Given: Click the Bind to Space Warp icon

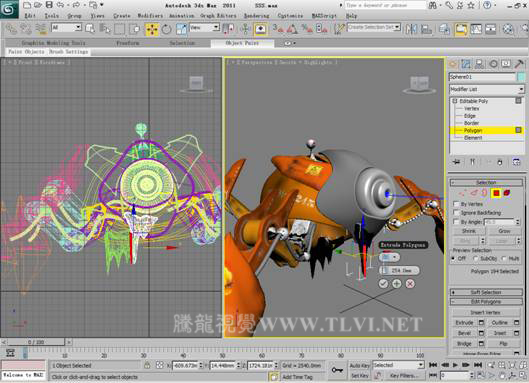Looking at the screenshot, I should click(x=41, y=29).
